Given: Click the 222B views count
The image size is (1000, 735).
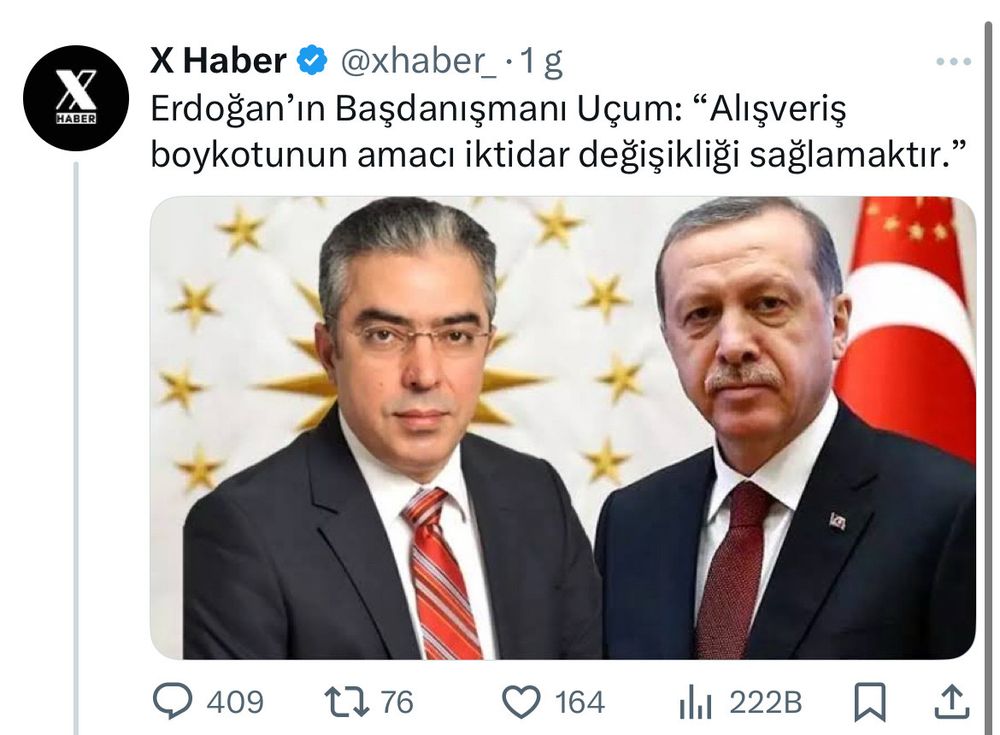Looking at the screenshot, I should (765, 702).
